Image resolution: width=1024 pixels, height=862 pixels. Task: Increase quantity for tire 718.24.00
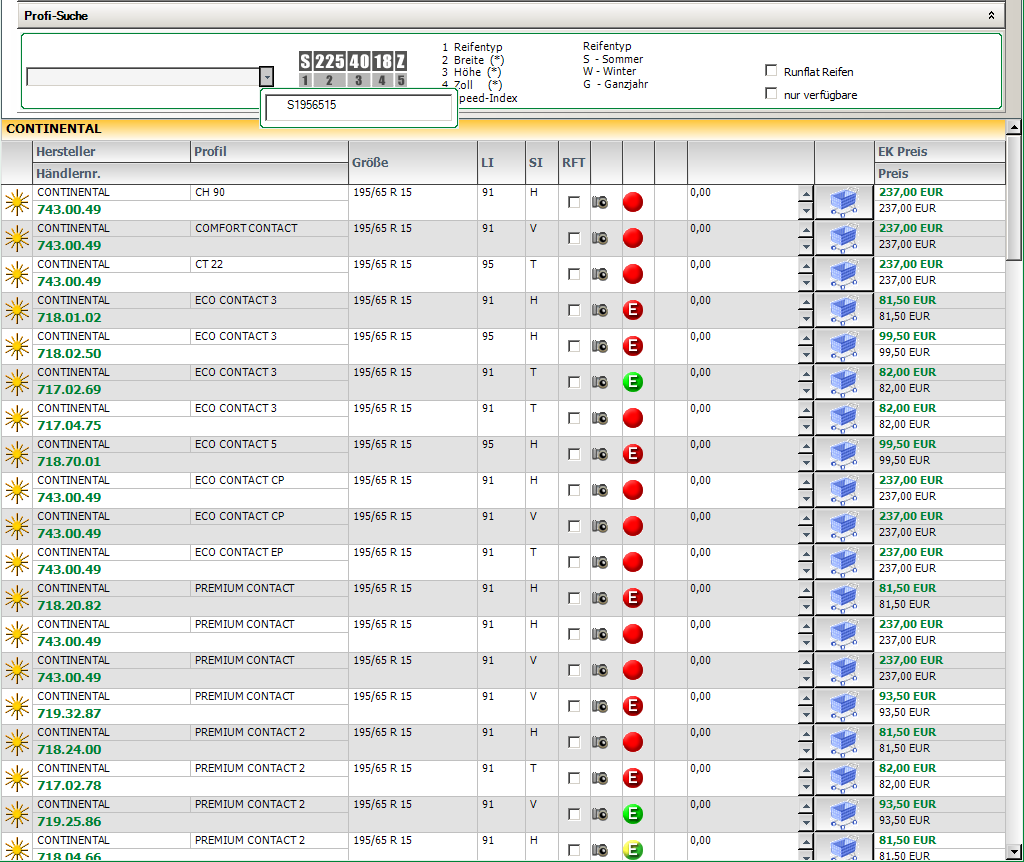click(806, 734)
